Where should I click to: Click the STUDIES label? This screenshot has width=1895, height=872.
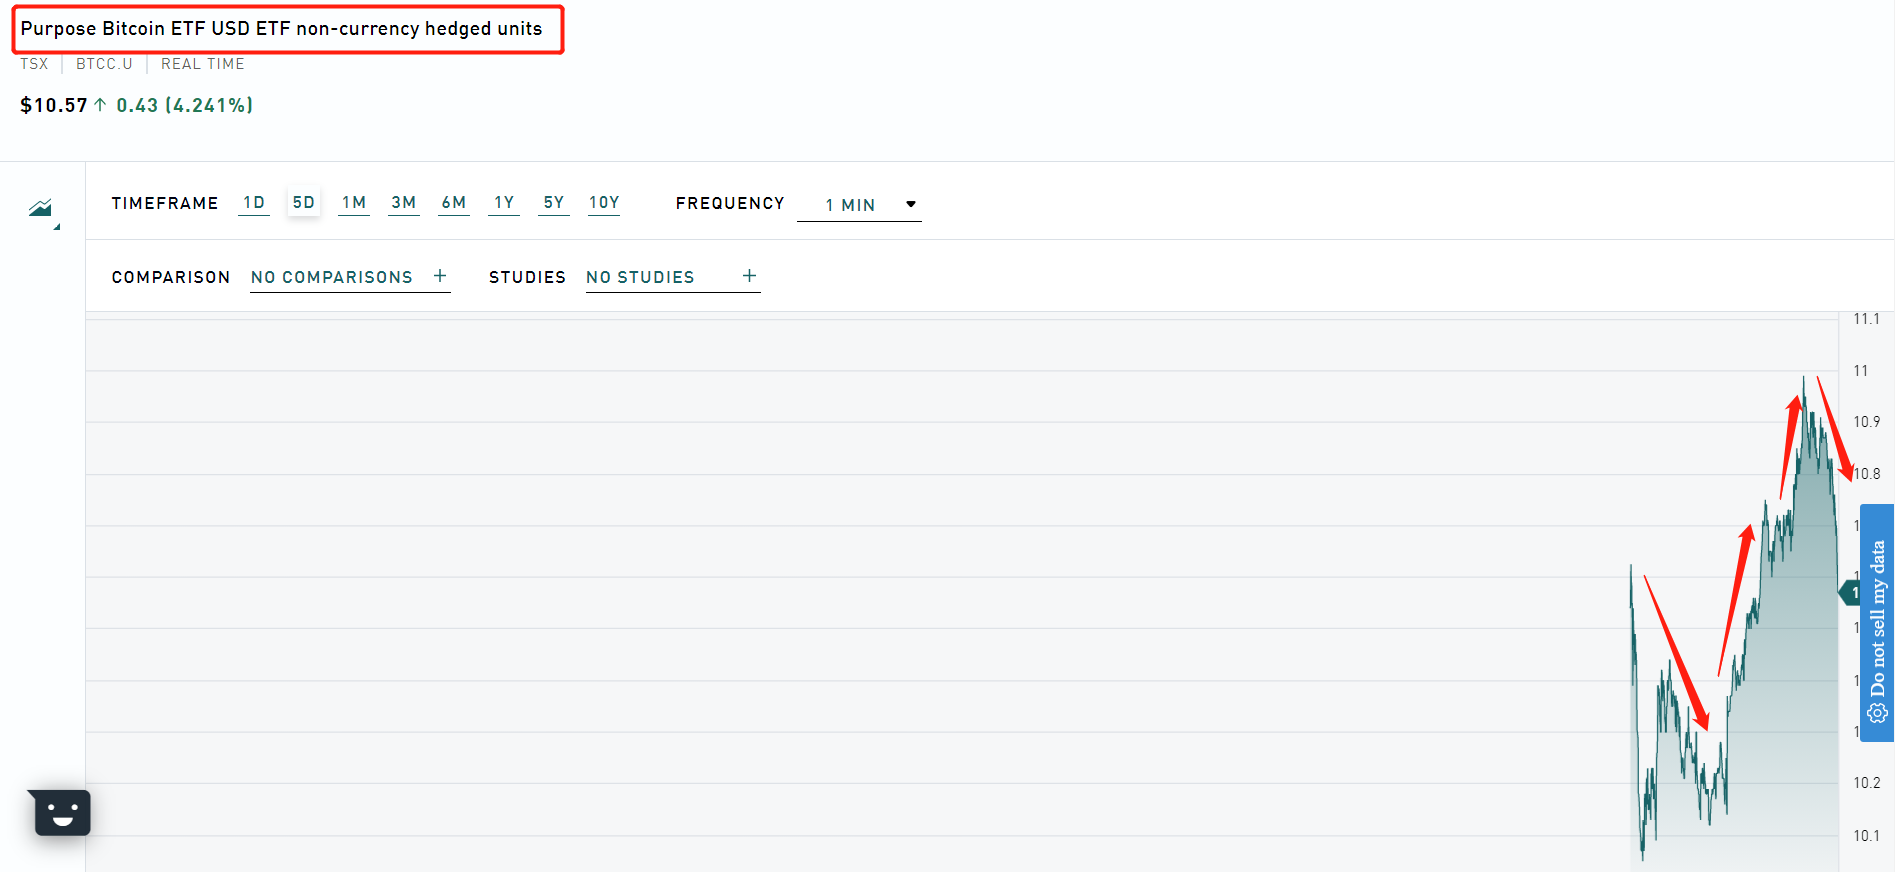(527, 277)
